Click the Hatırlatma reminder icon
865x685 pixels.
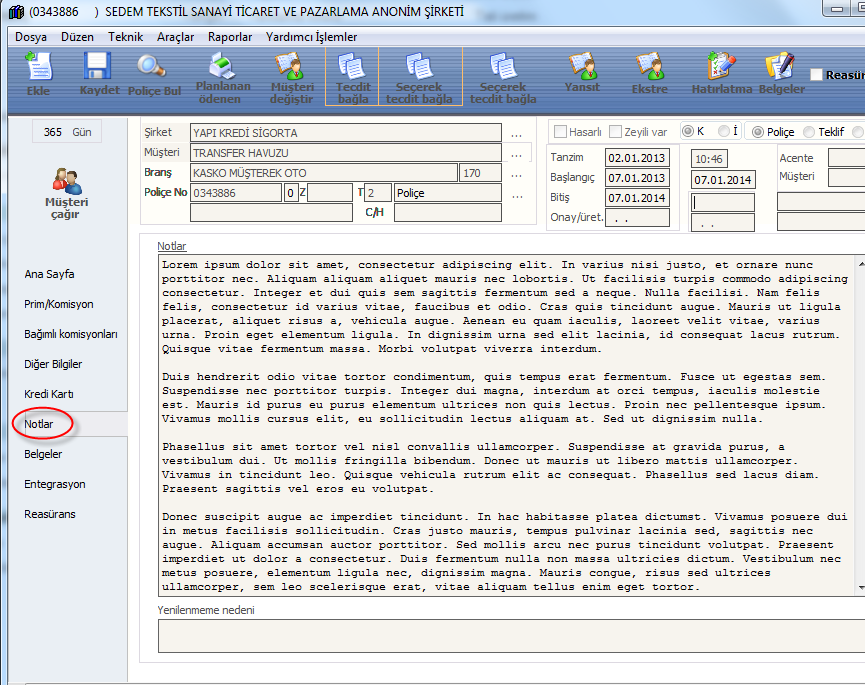tap(721, 74)
